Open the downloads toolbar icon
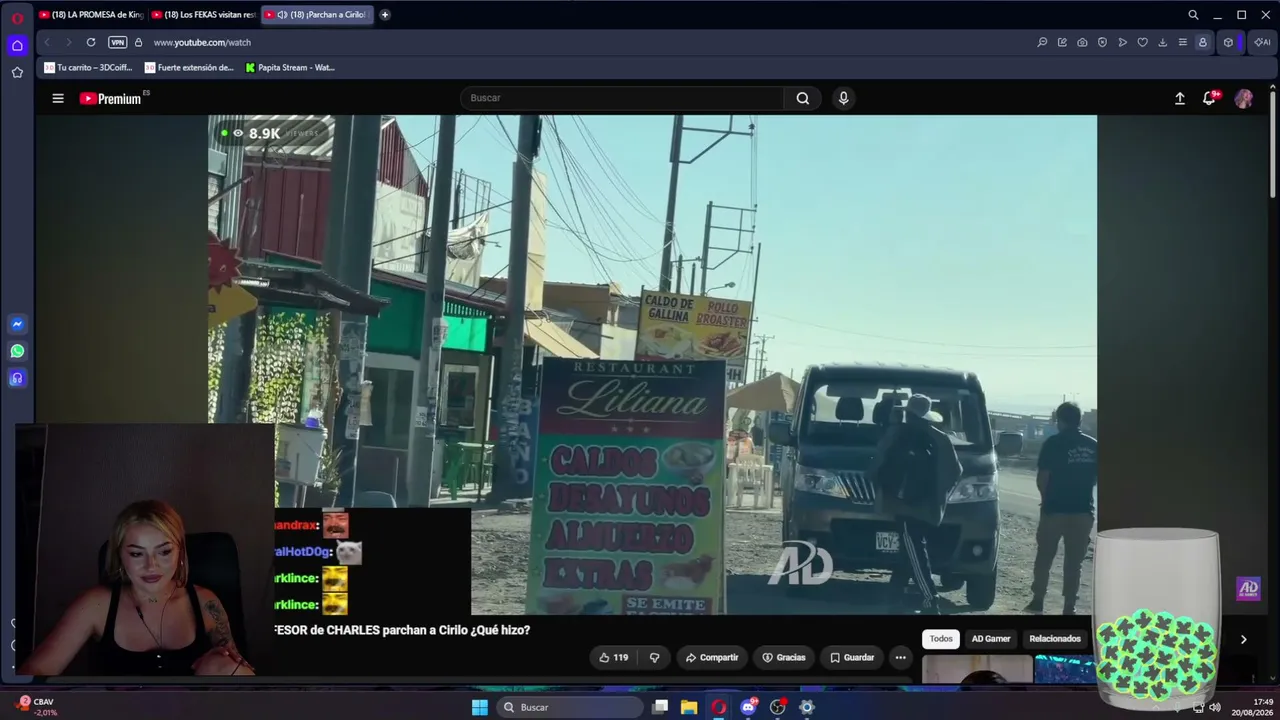Screen dimensions: 1280x720 pos(1162,42)
